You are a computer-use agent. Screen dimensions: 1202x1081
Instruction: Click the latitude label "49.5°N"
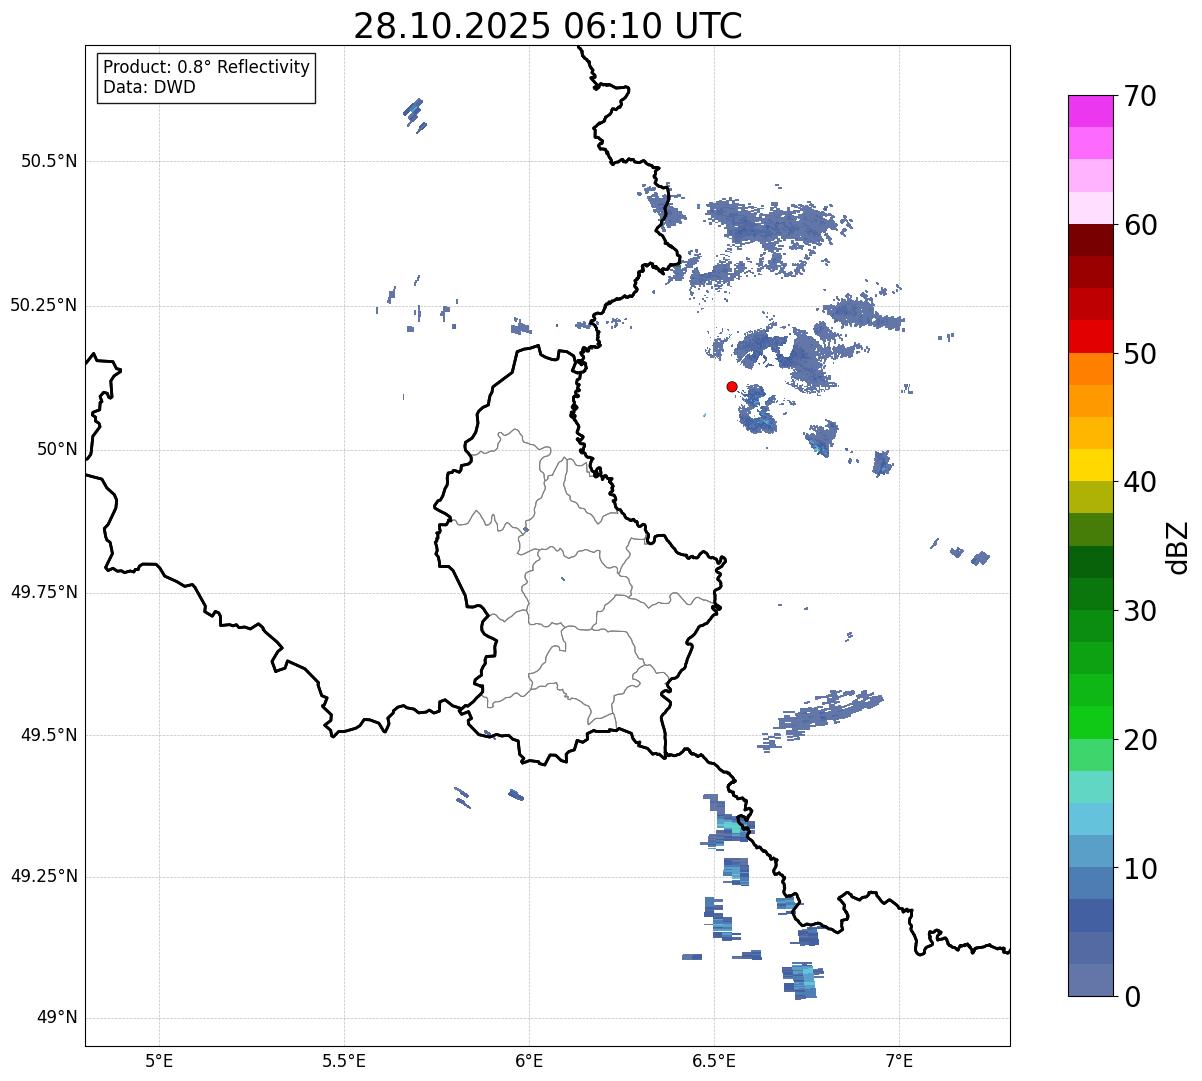point(49,735)
